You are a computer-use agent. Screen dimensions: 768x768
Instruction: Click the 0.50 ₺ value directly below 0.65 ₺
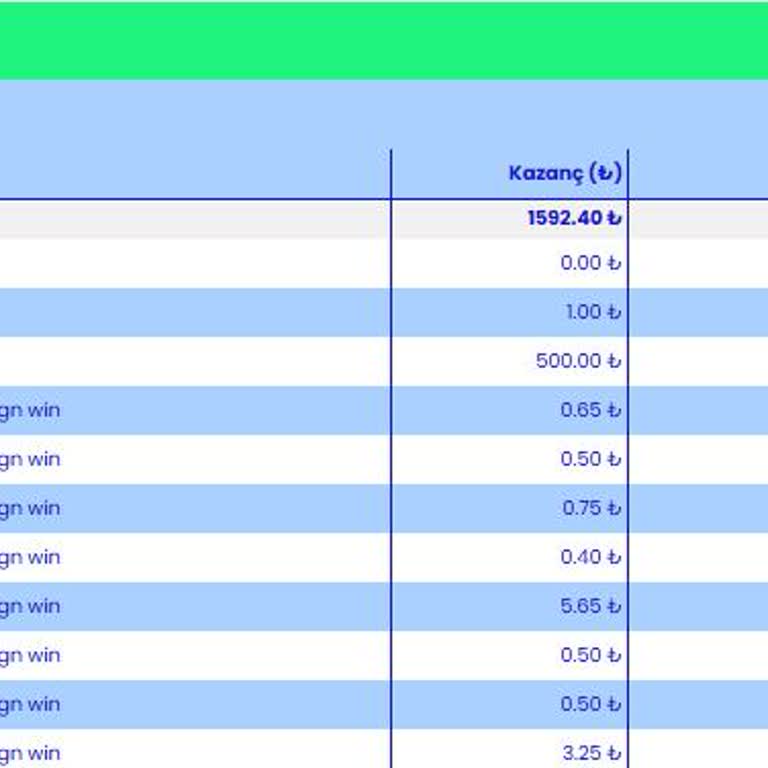[x=590, y=459]
